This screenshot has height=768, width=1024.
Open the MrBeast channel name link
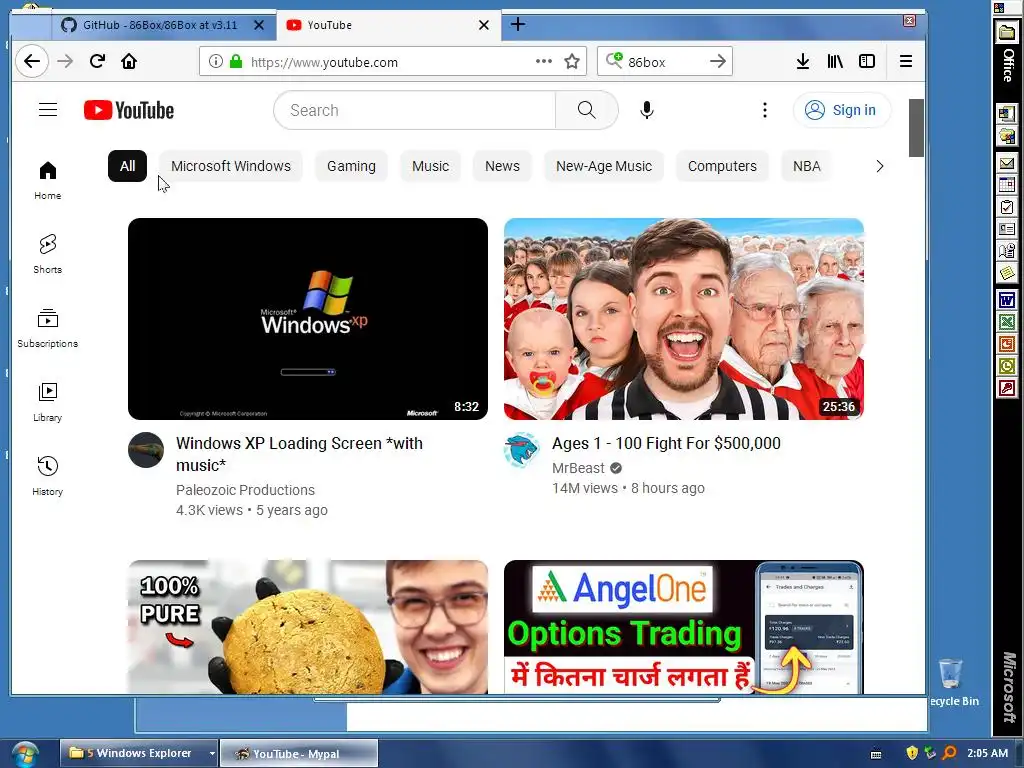[x=578, y=468]
